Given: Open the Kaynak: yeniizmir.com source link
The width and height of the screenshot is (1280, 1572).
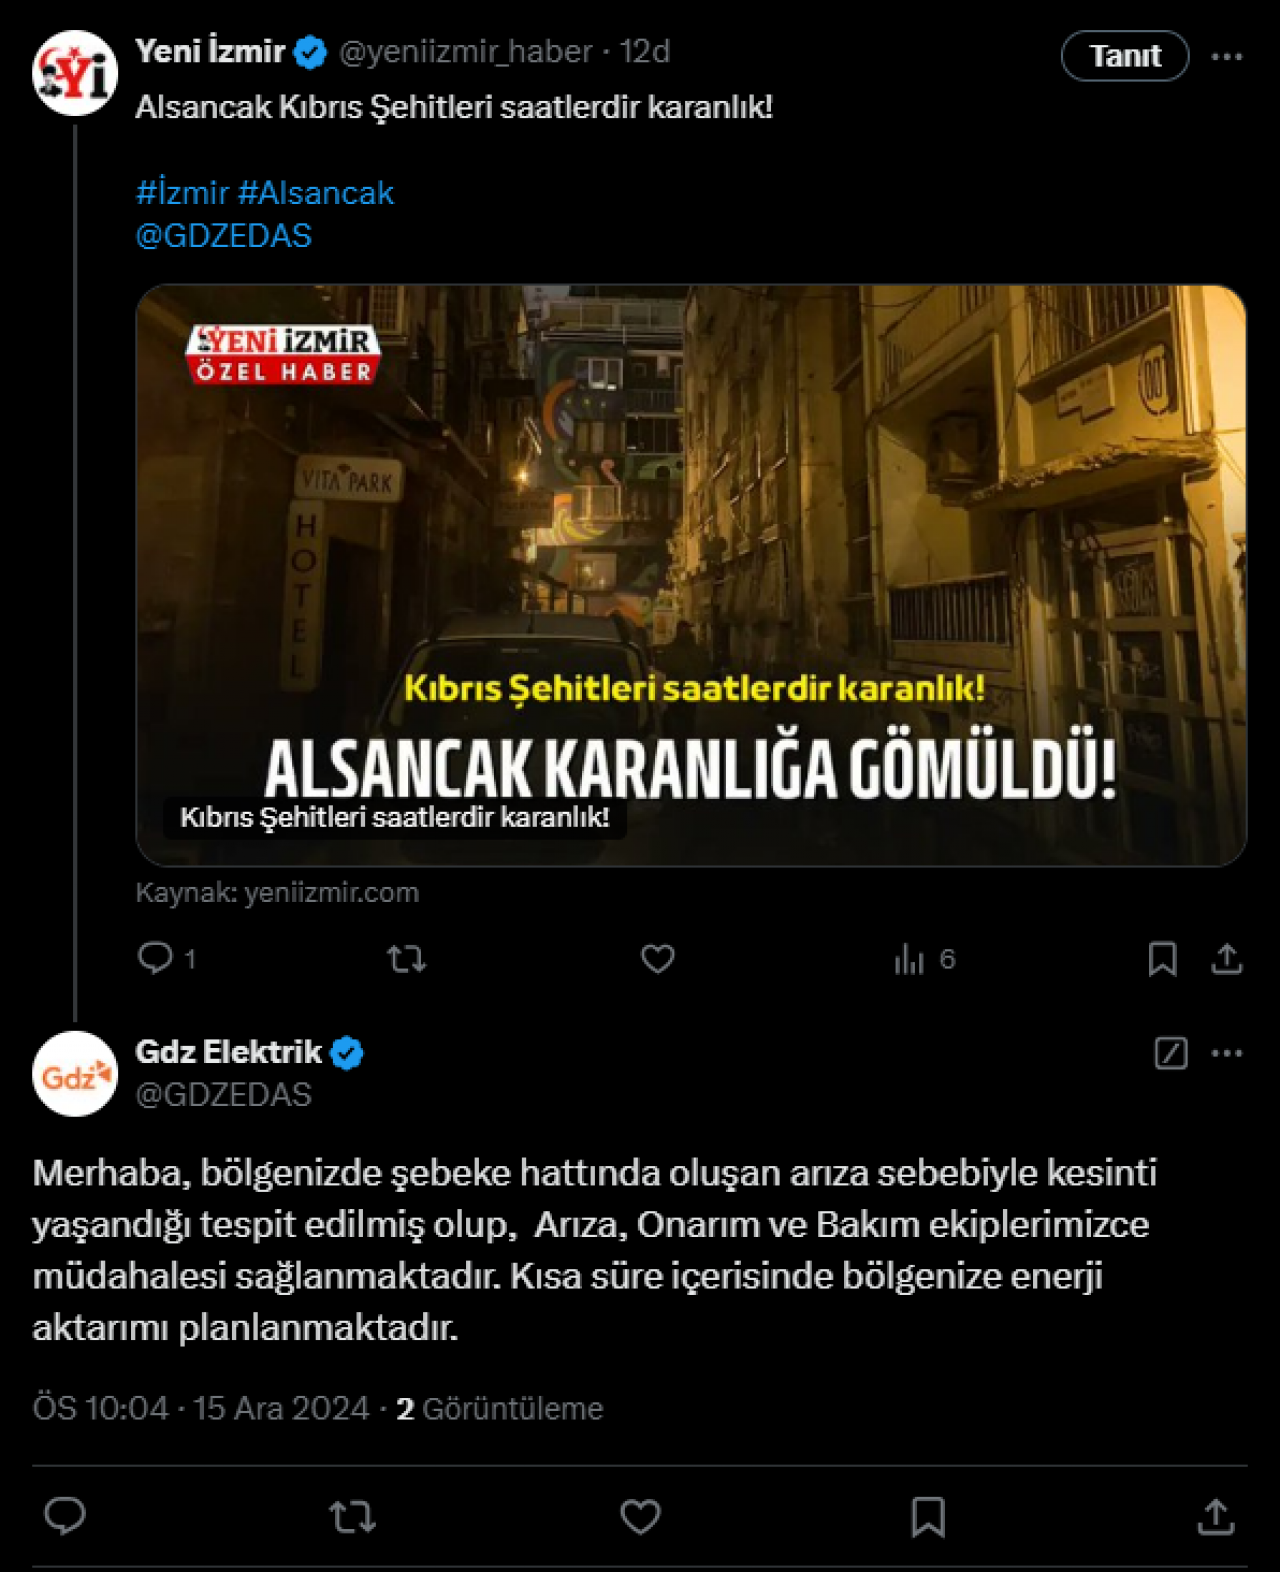Looking at the screenshot, I should pyautogui.click(x=277, y=893).
